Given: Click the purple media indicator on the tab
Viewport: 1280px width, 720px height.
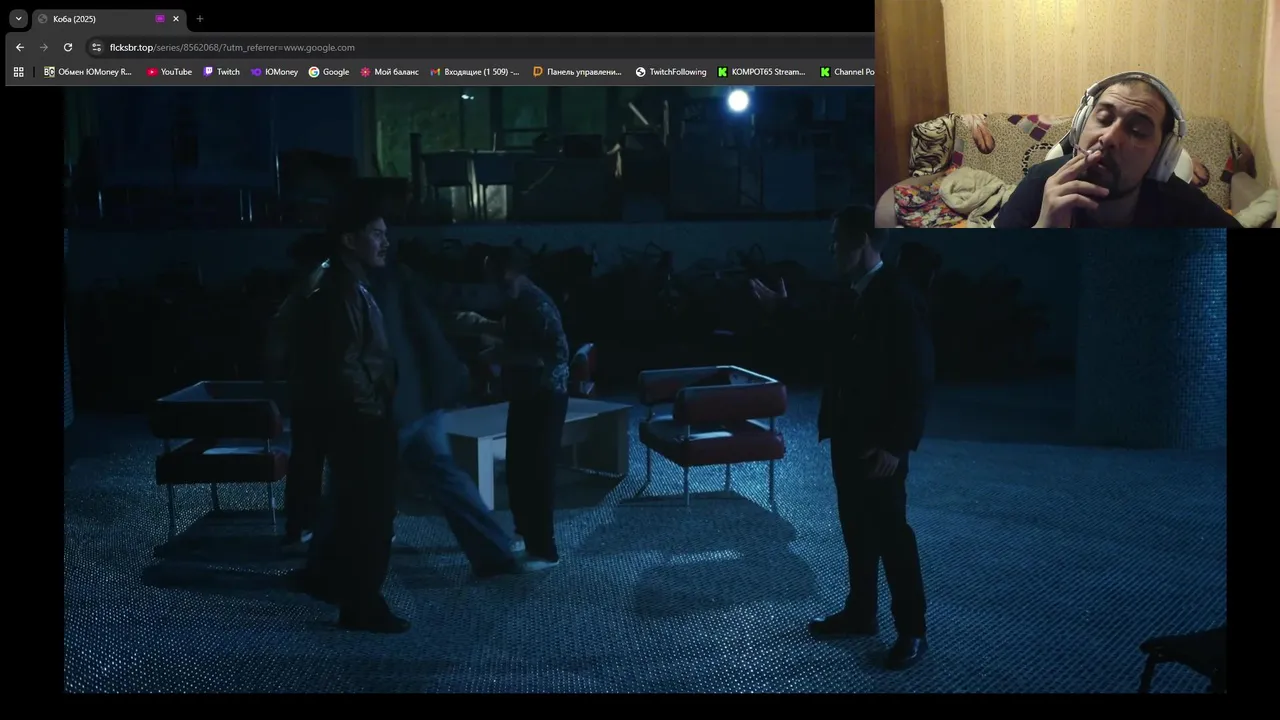Looking at the screenshot, I should point(160,19).
